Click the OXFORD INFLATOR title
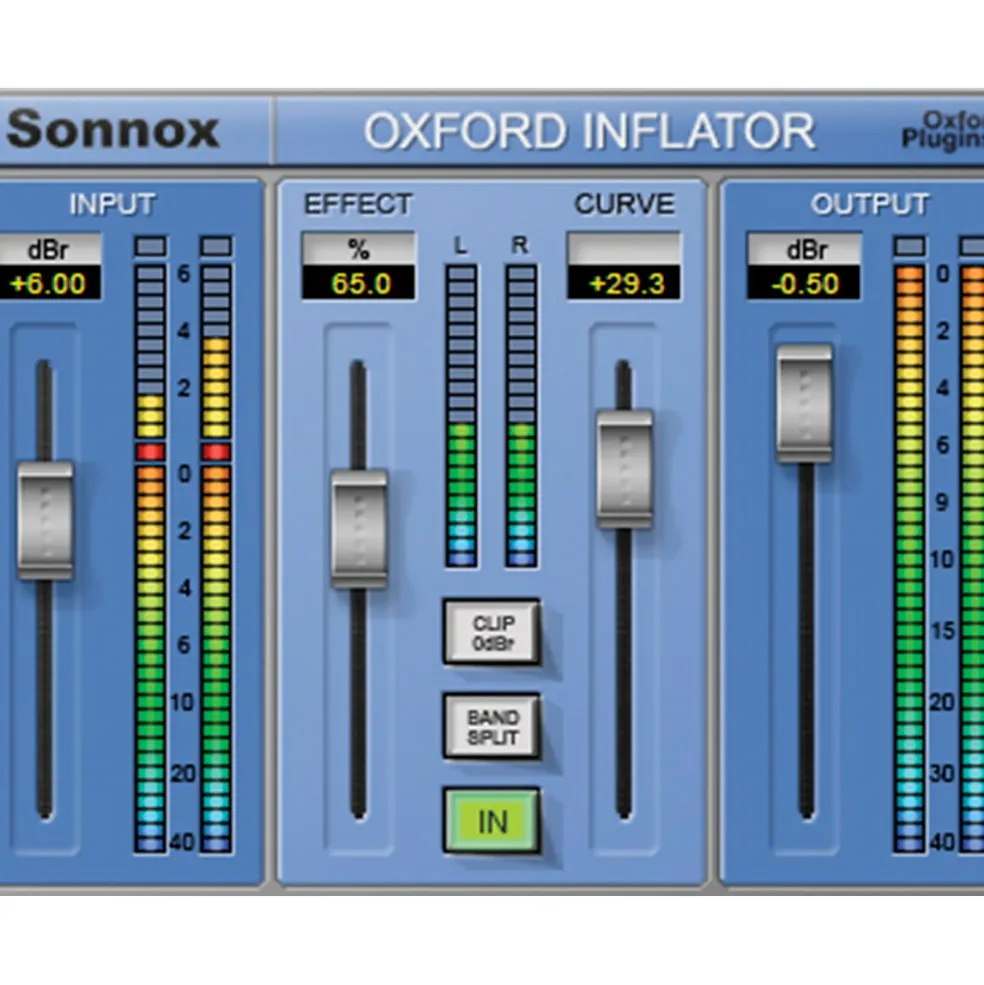The width and height of the screenshot is (984, 985). 589,131
